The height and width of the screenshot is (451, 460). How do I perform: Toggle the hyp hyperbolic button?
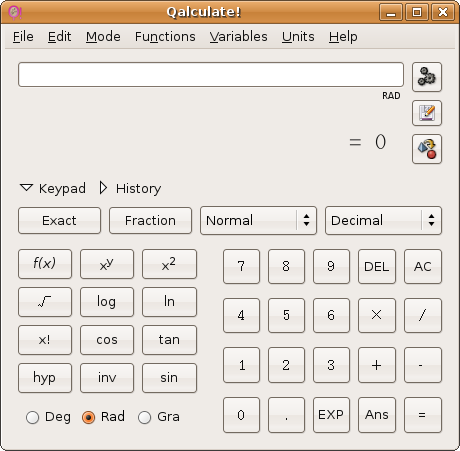(x=45, y=378)
